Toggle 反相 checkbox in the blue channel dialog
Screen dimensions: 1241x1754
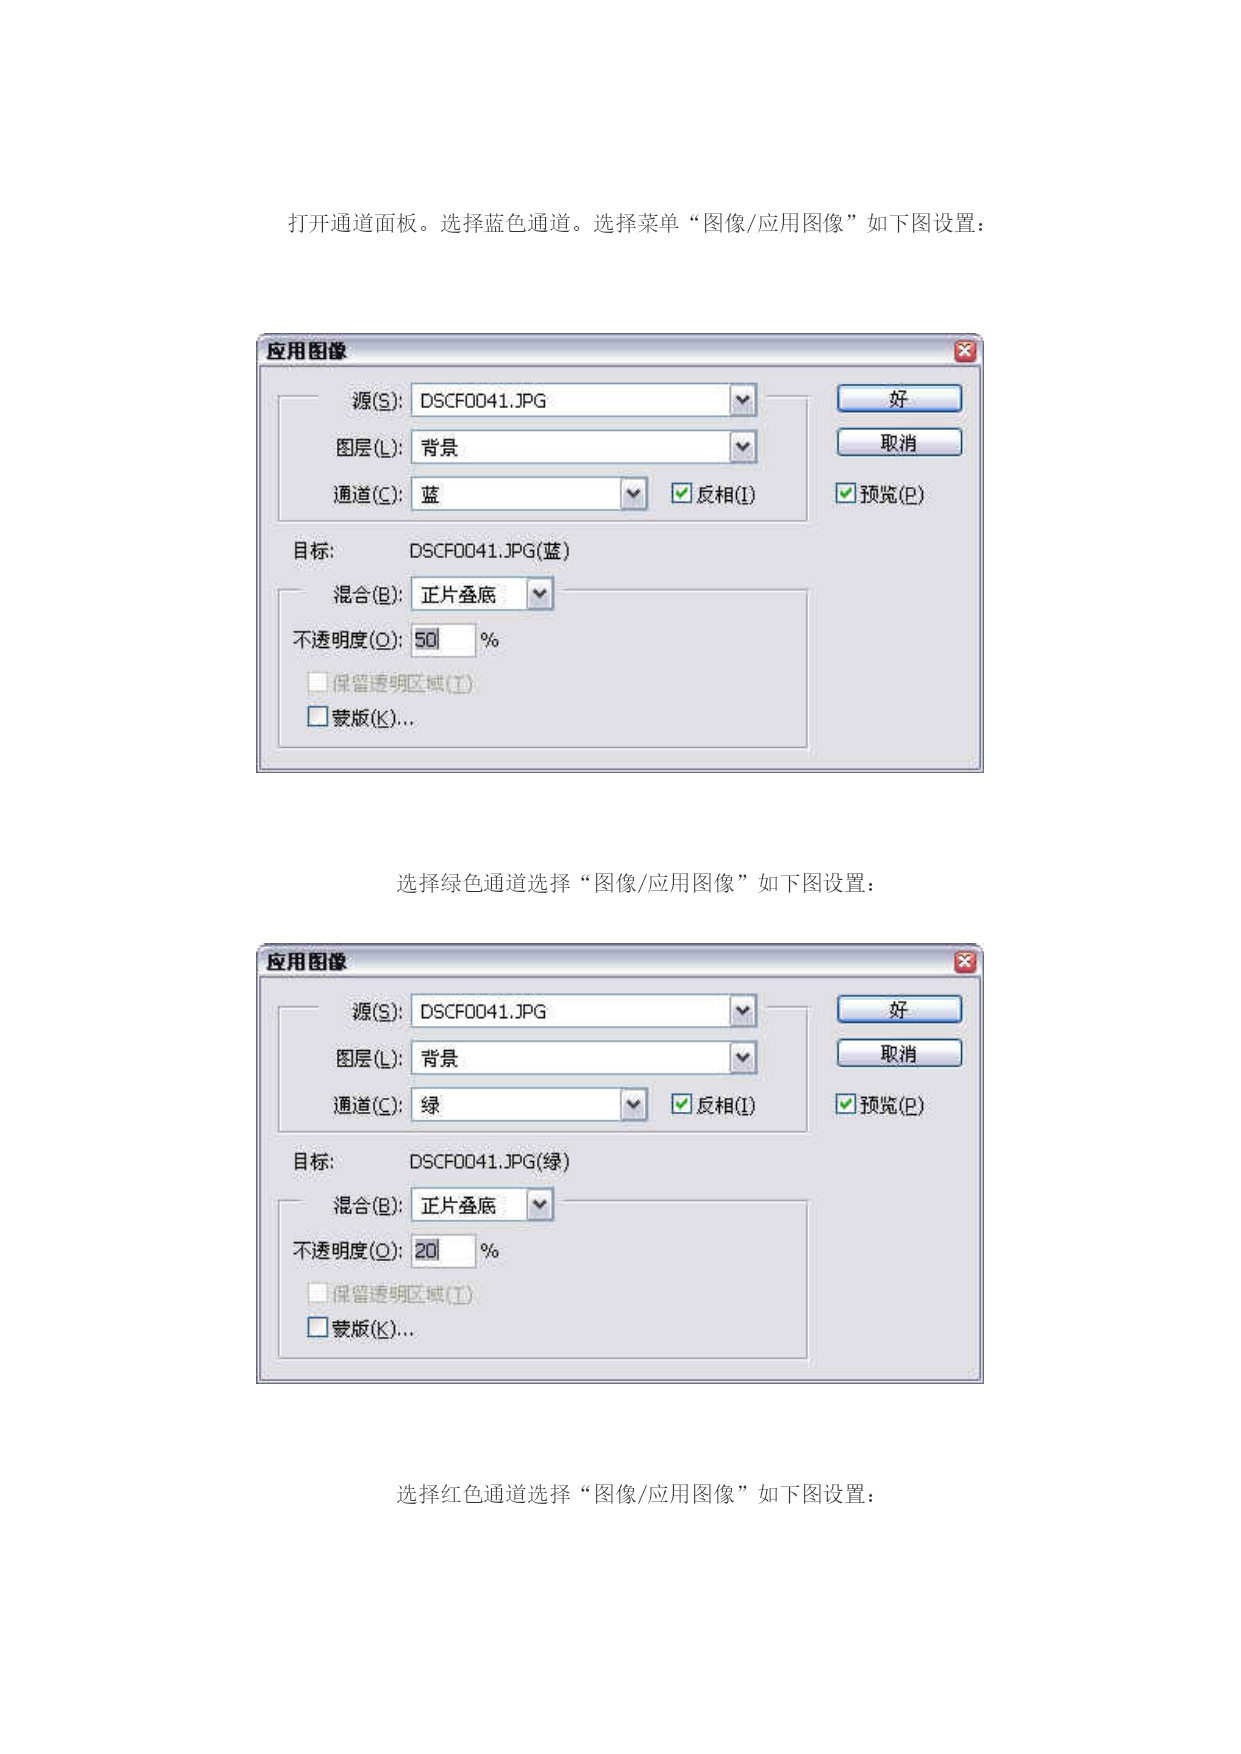click(681, 493)
